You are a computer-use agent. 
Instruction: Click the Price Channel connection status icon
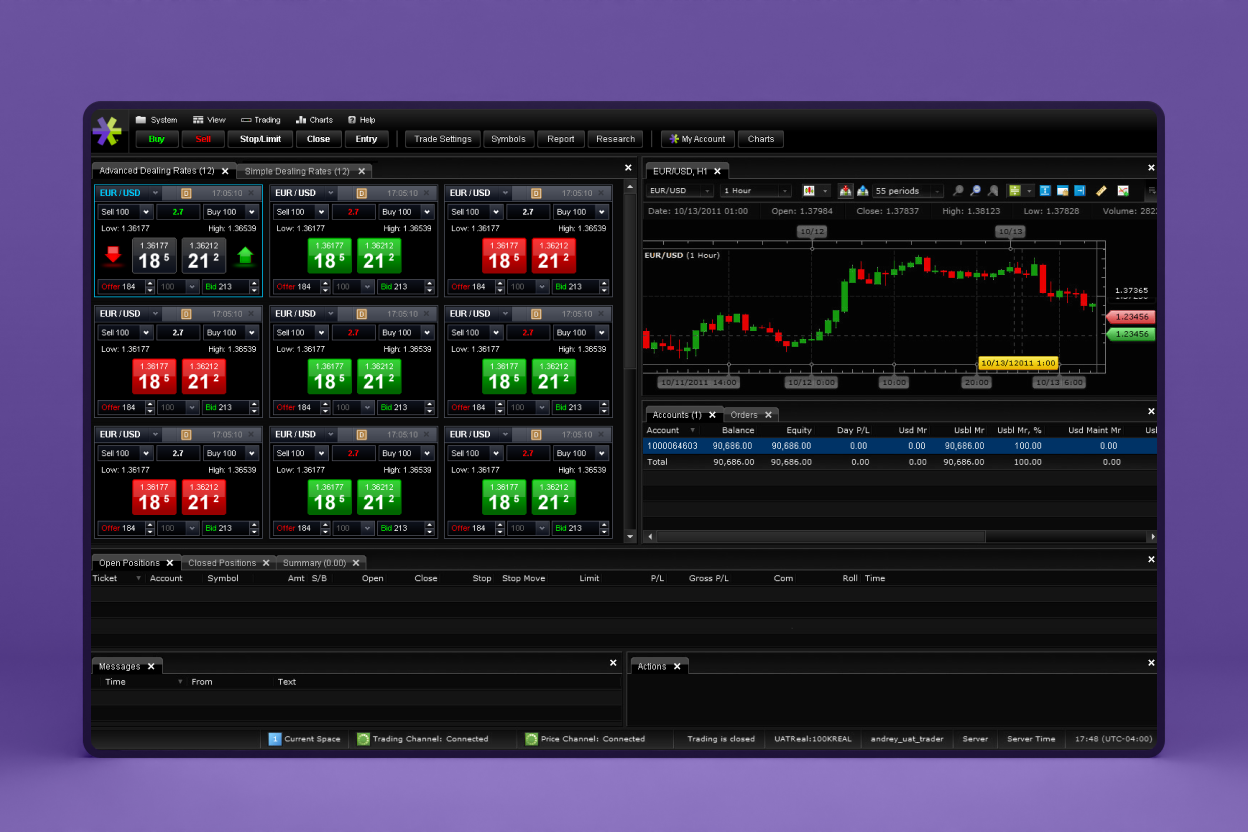click(532, 739)
